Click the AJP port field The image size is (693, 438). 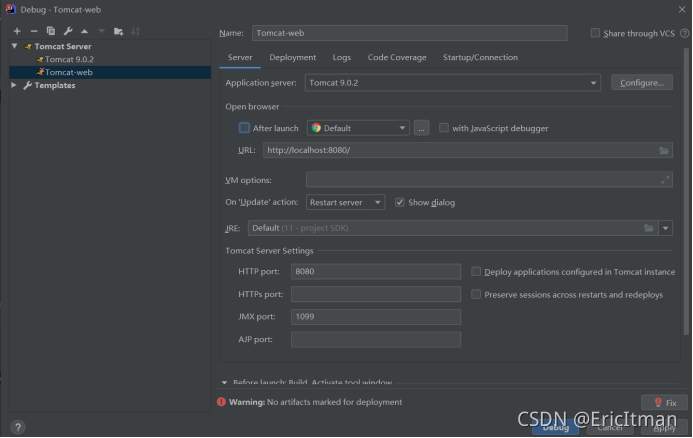376,339
